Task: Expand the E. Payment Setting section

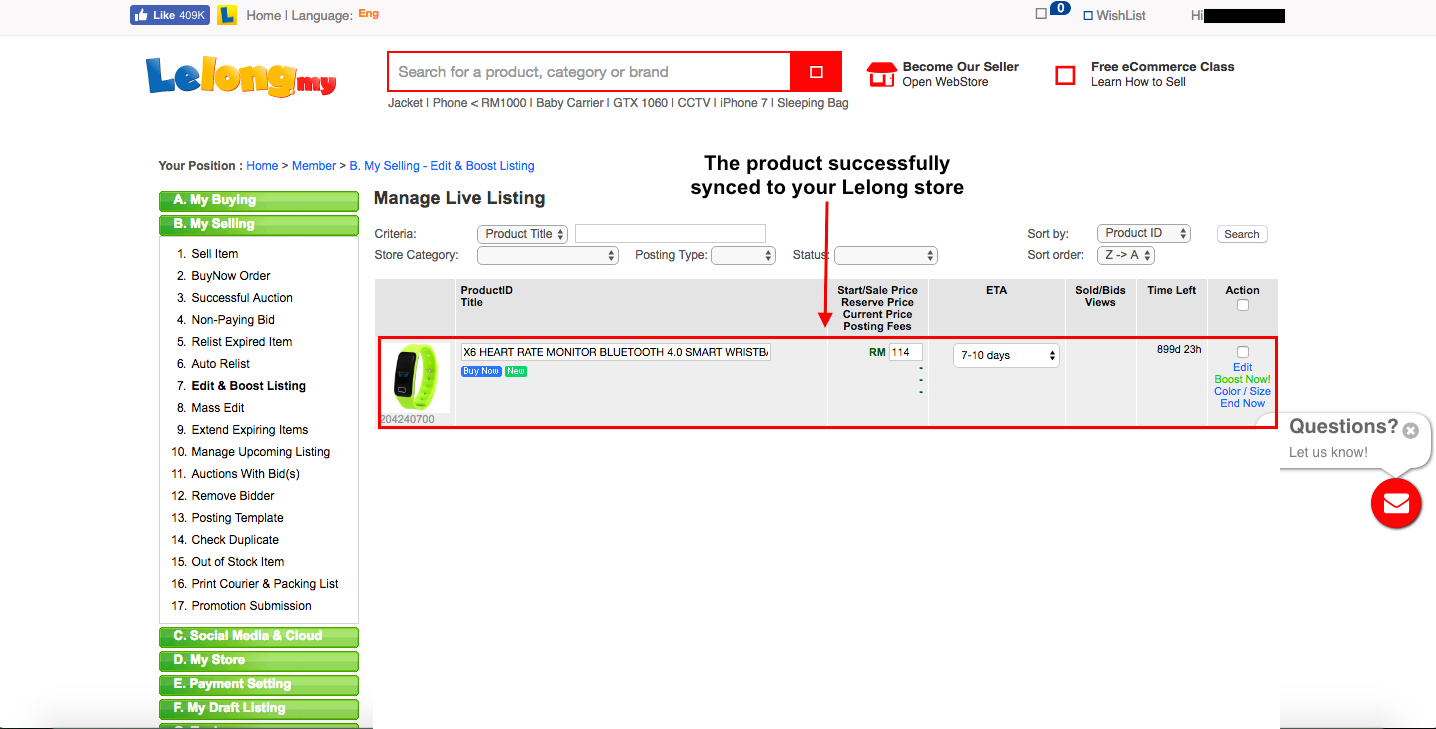Action: point(258,685)
